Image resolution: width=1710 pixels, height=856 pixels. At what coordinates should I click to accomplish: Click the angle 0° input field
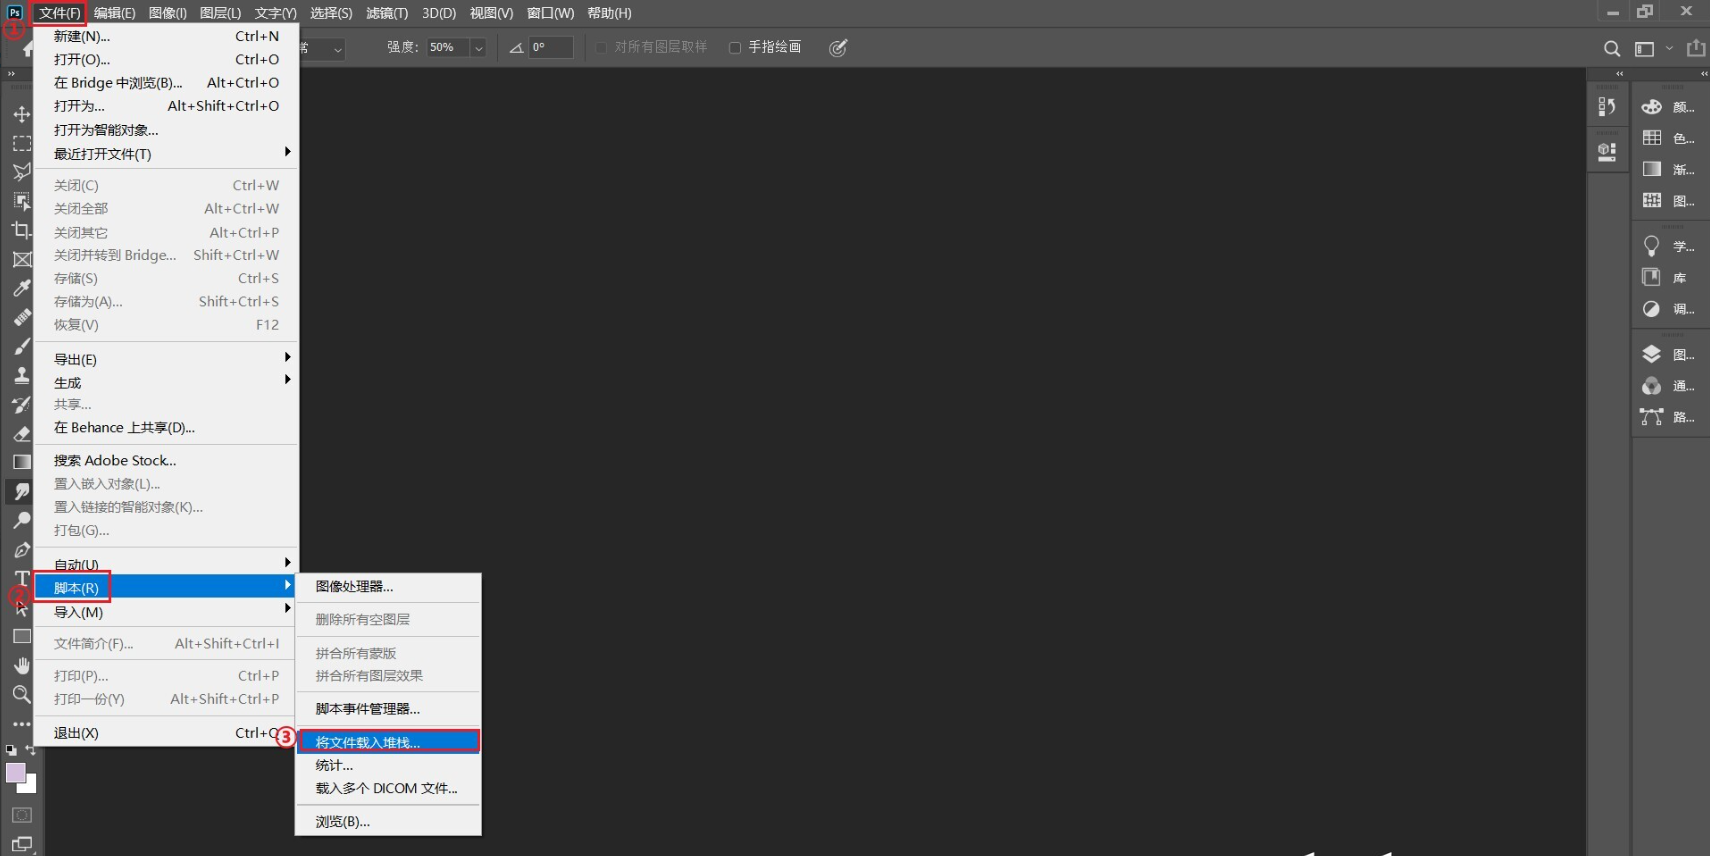[x=551, y=47]
